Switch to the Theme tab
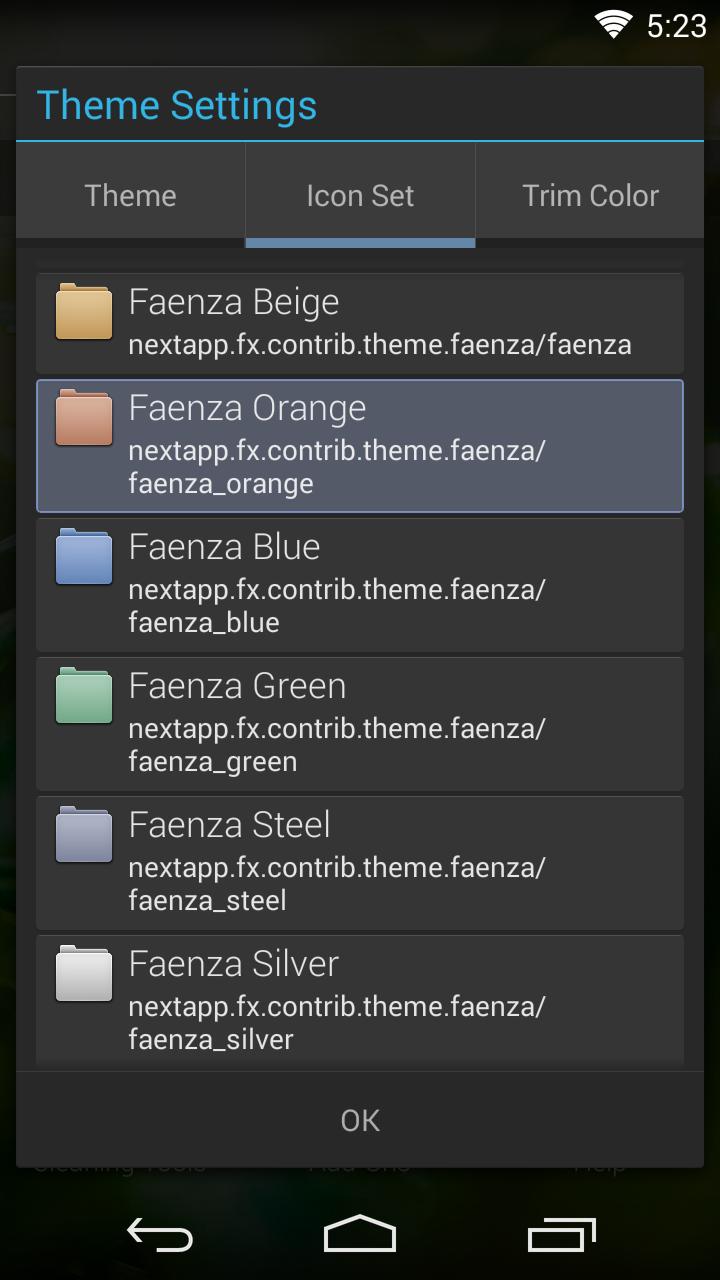The image size is (720, 1280). 130,195
